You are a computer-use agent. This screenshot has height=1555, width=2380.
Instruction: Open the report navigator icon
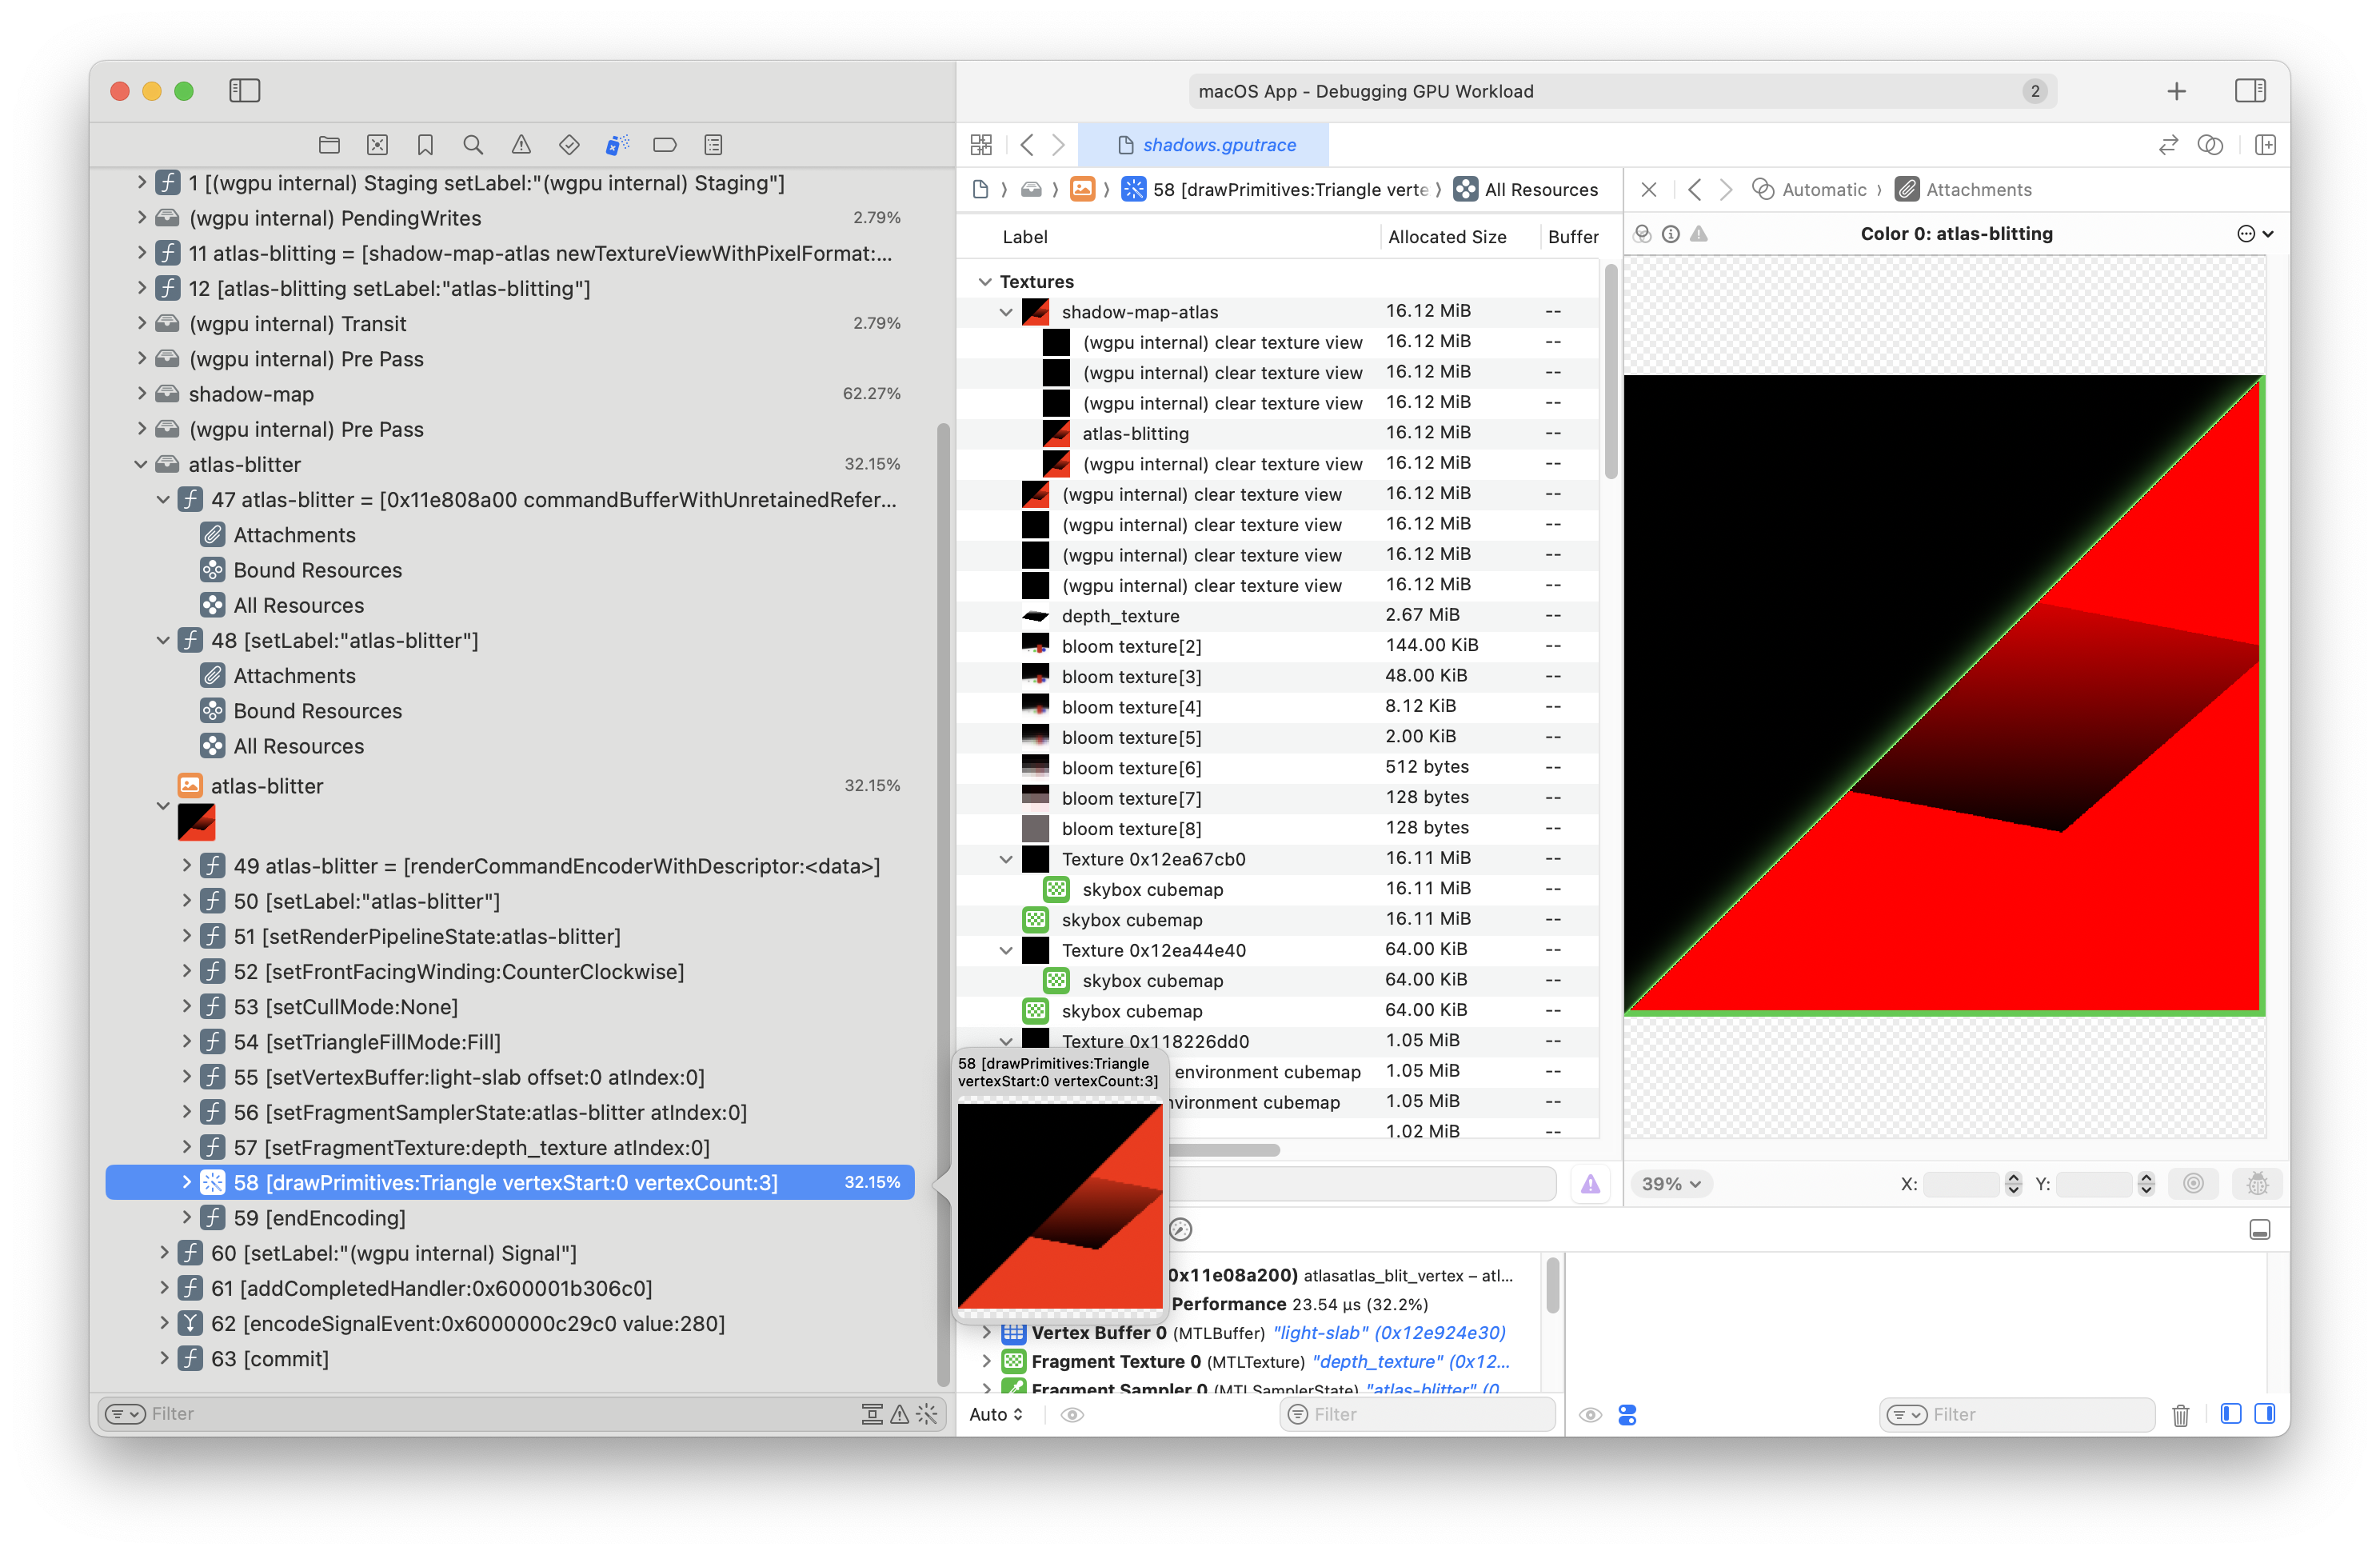pos(713,145)
